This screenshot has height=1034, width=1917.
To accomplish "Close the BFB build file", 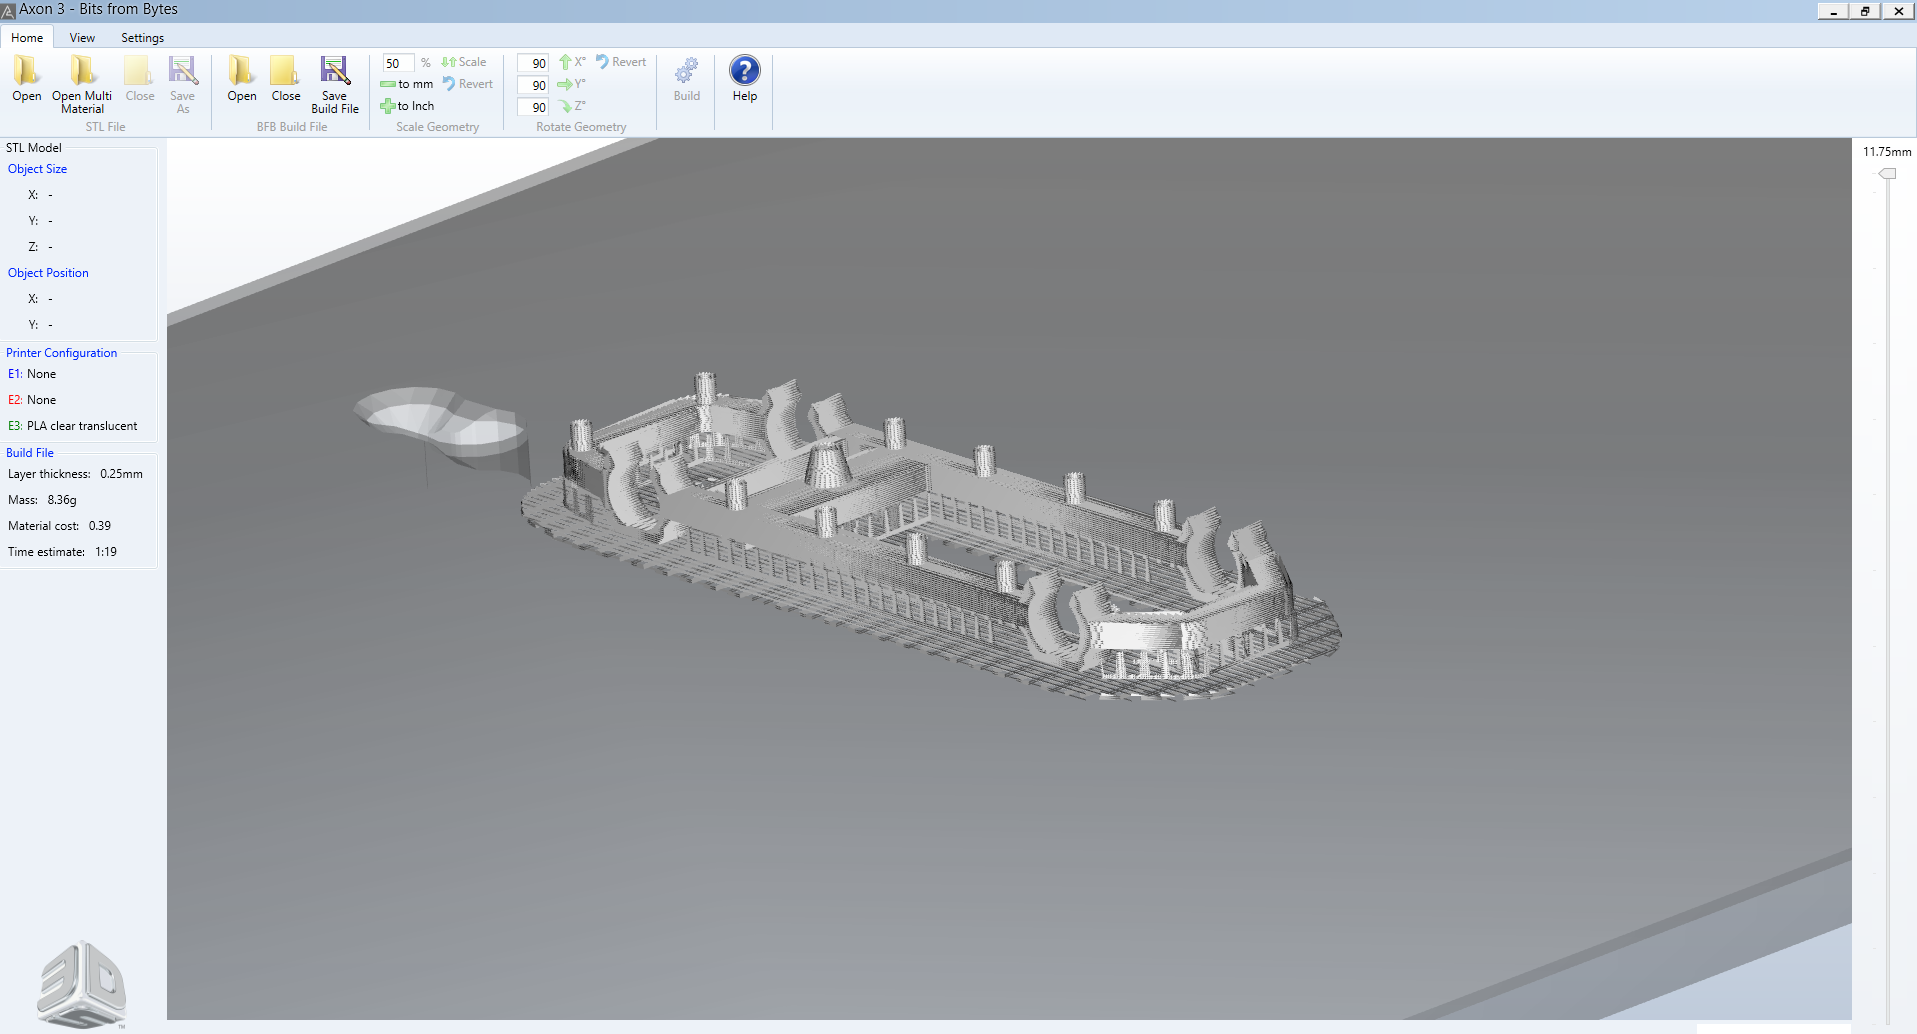I will coord(286,78).
